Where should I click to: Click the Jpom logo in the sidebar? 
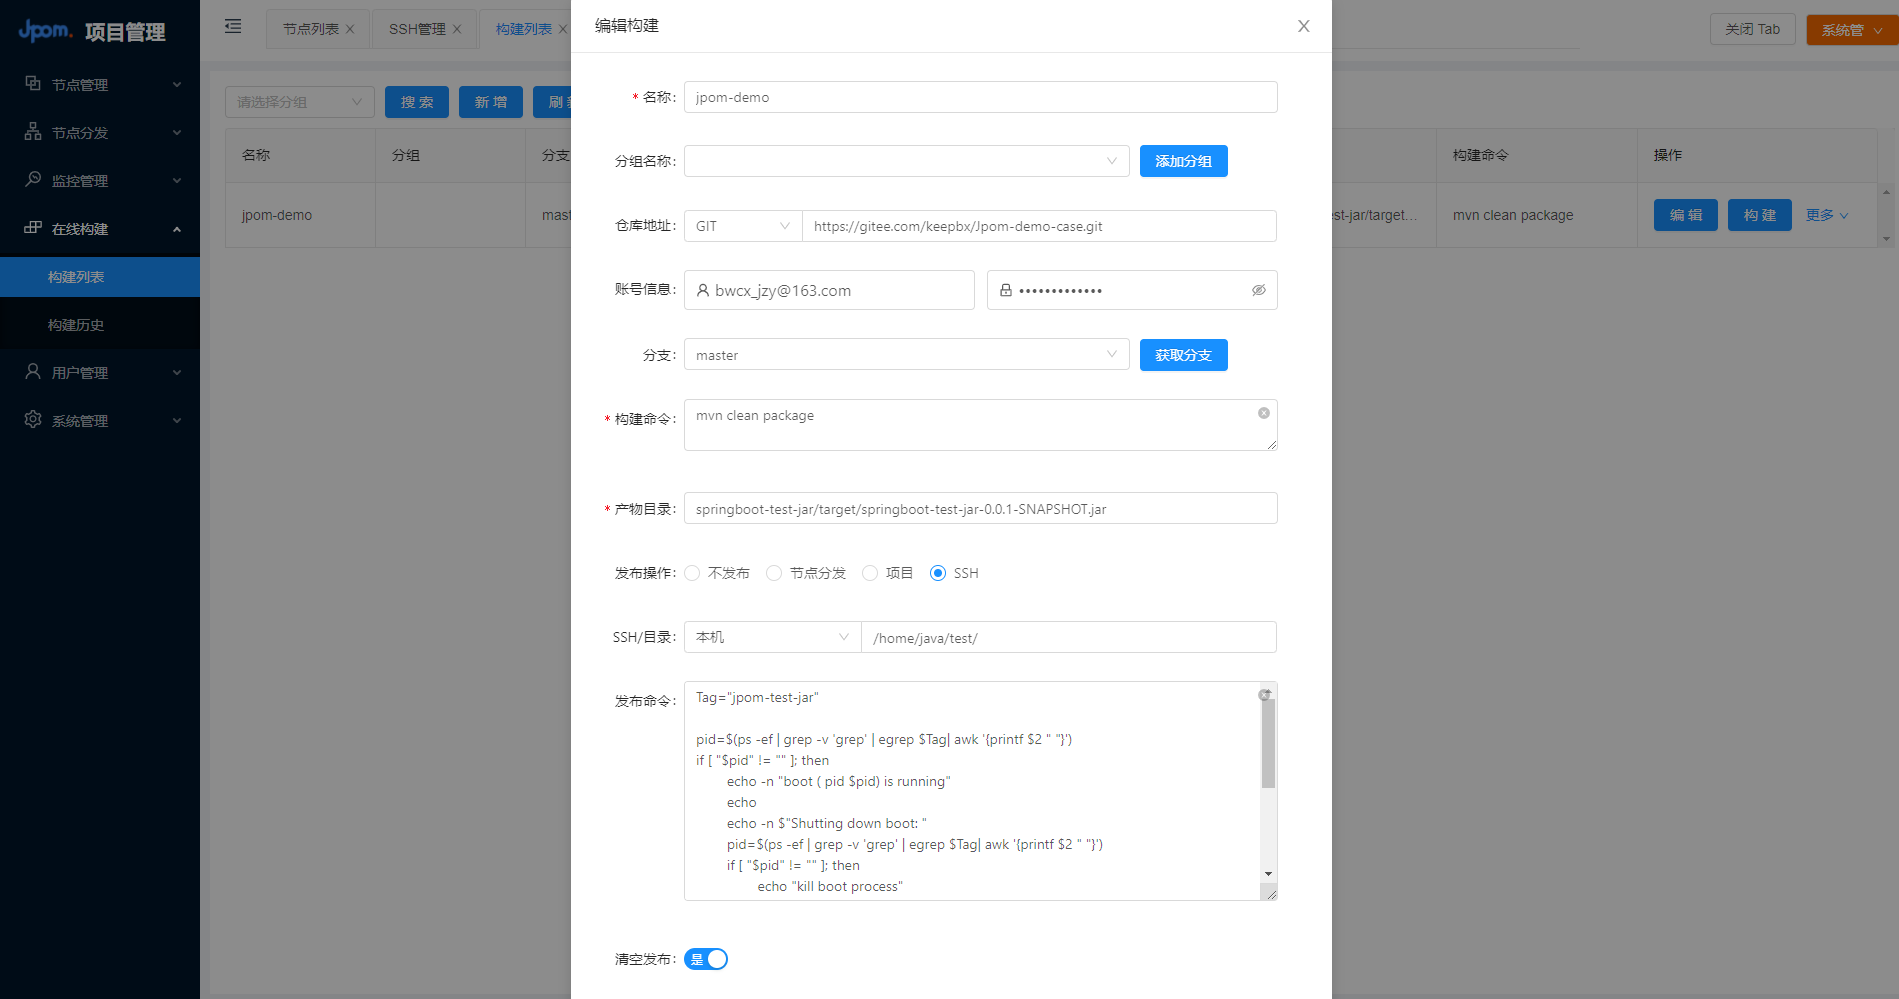[45, 31]
